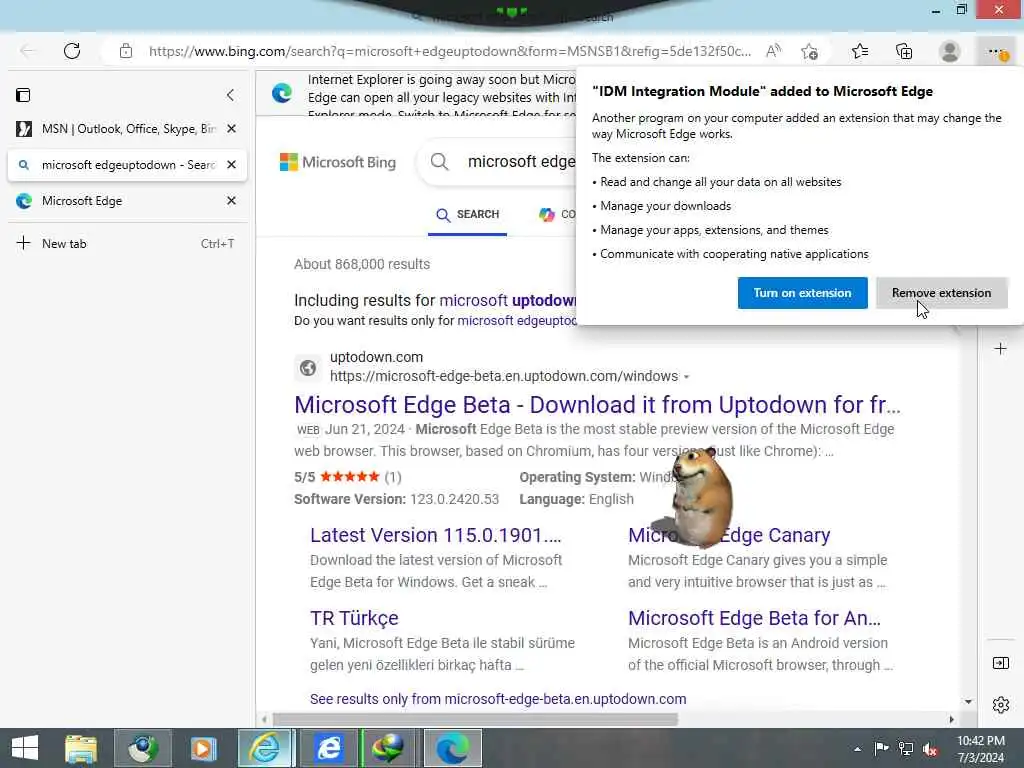Open Microsoft Edge Beta for Android link
This screenshot has height=768, width=1024.
754,618
